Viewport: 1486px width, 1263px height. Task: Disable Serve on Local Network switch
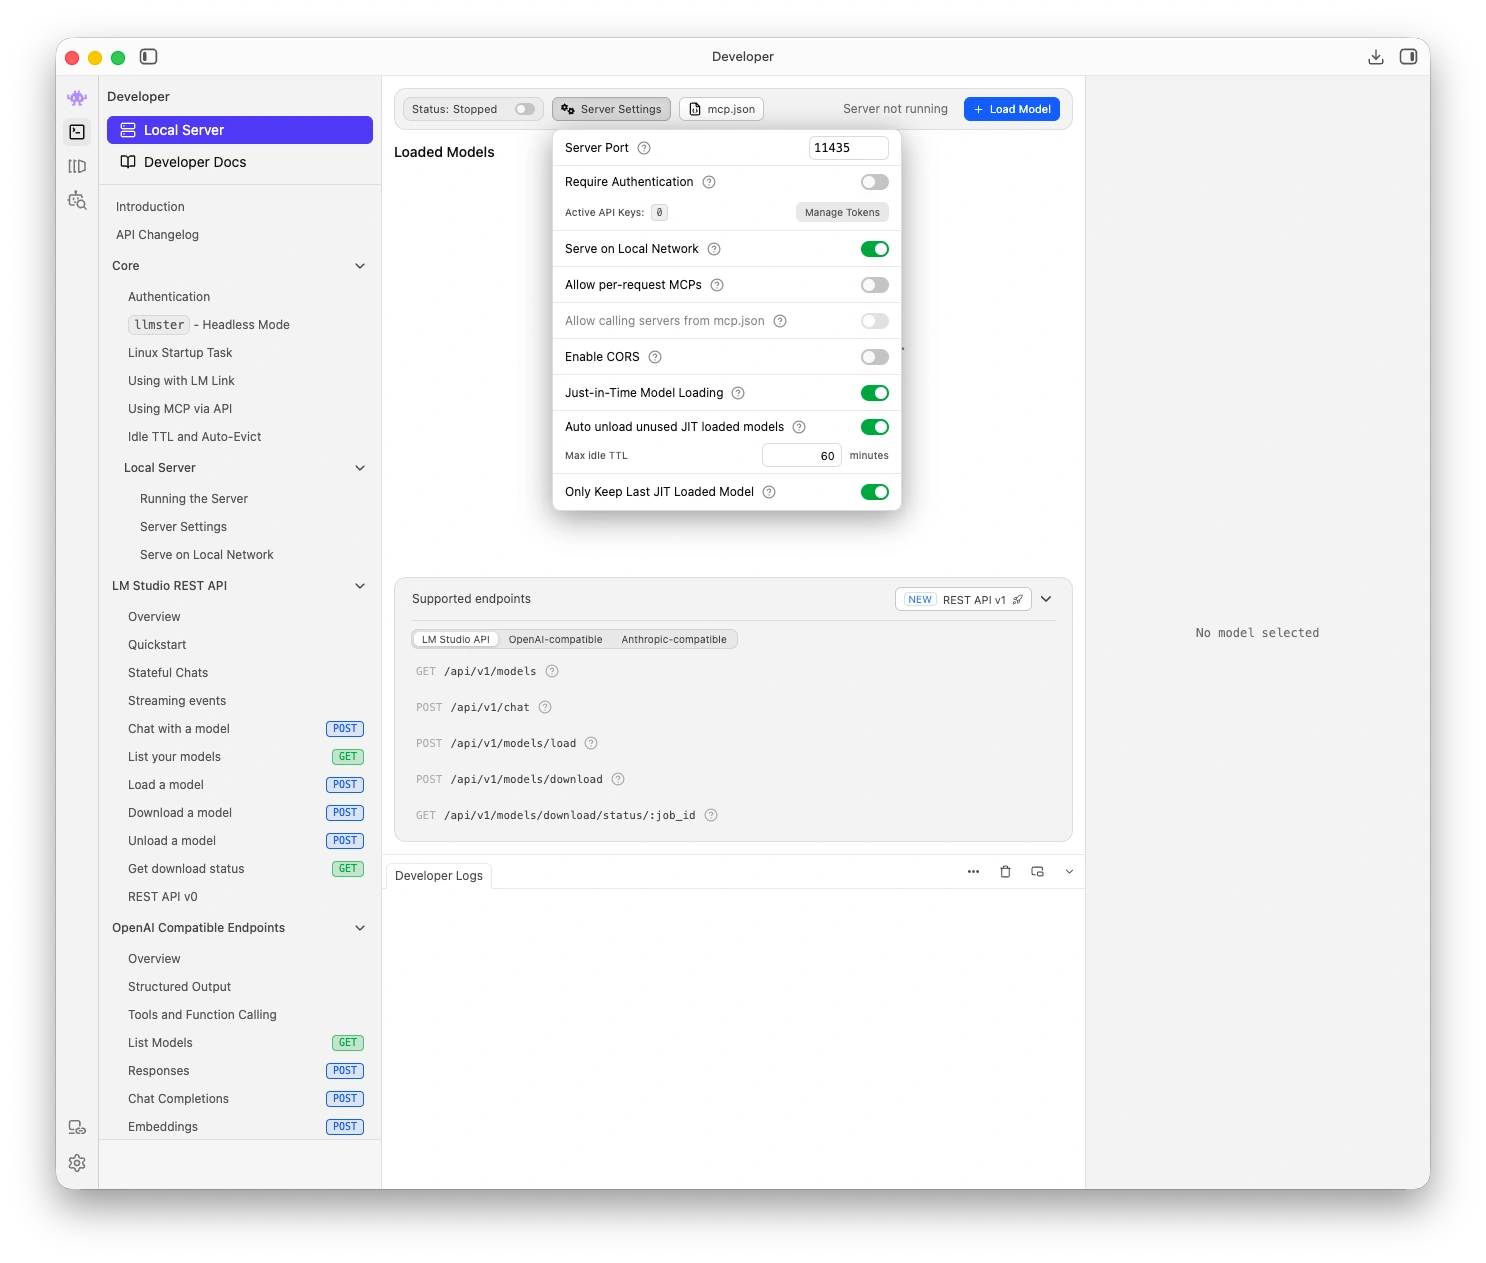(874, 249)
